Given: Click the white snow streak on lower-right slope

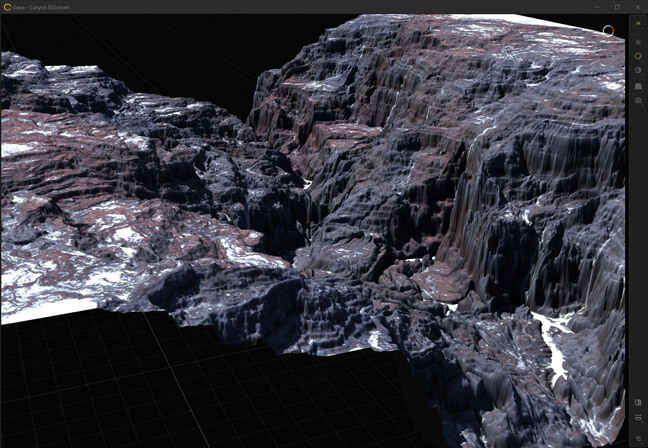Looking at the screenshot, I should [552, 342].
